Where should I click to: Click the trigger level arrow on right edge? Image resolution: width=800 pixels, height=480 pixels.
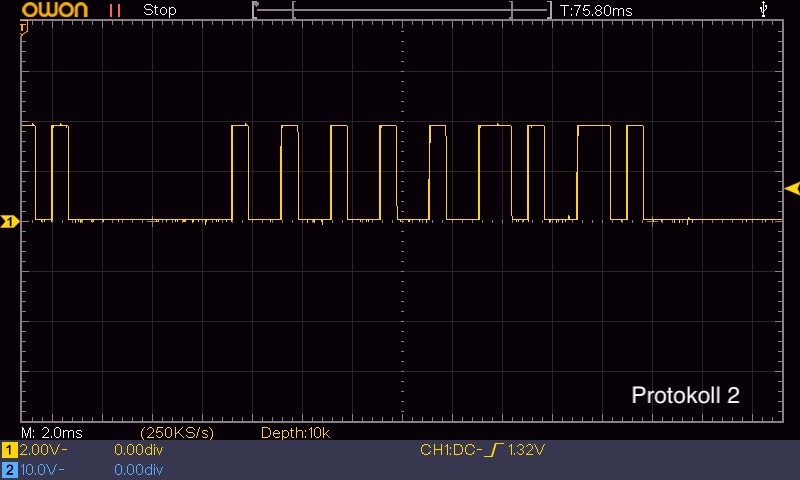(x=792, y=189)
